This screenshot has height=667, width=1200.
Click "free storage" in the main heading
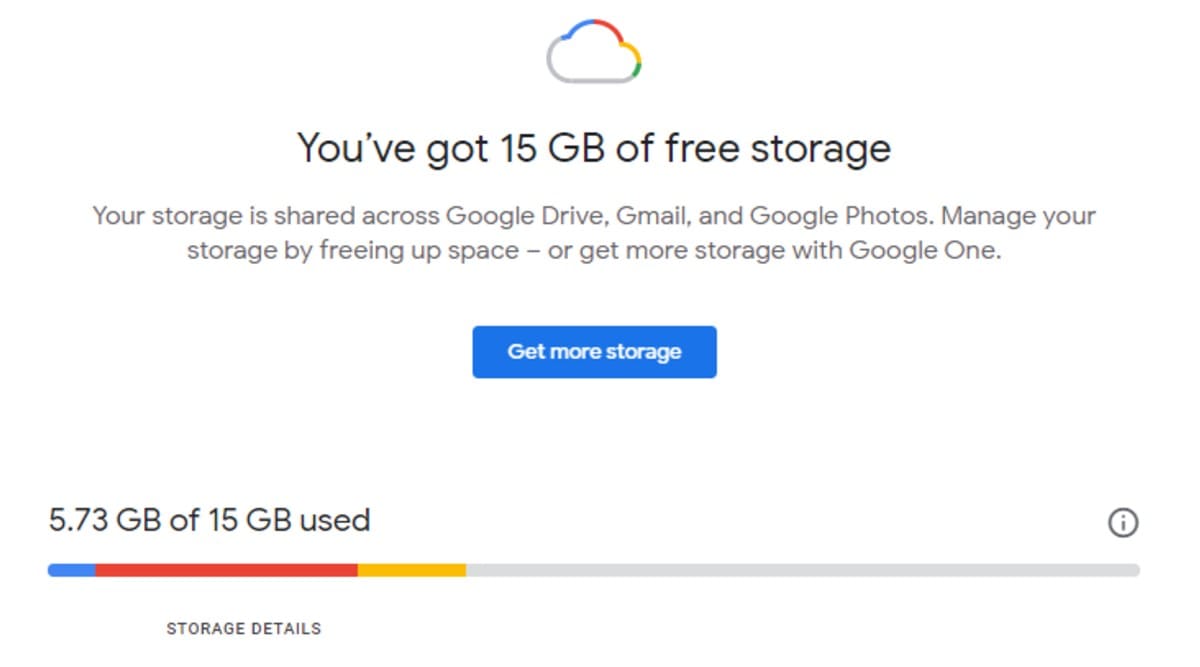(778, 148)
